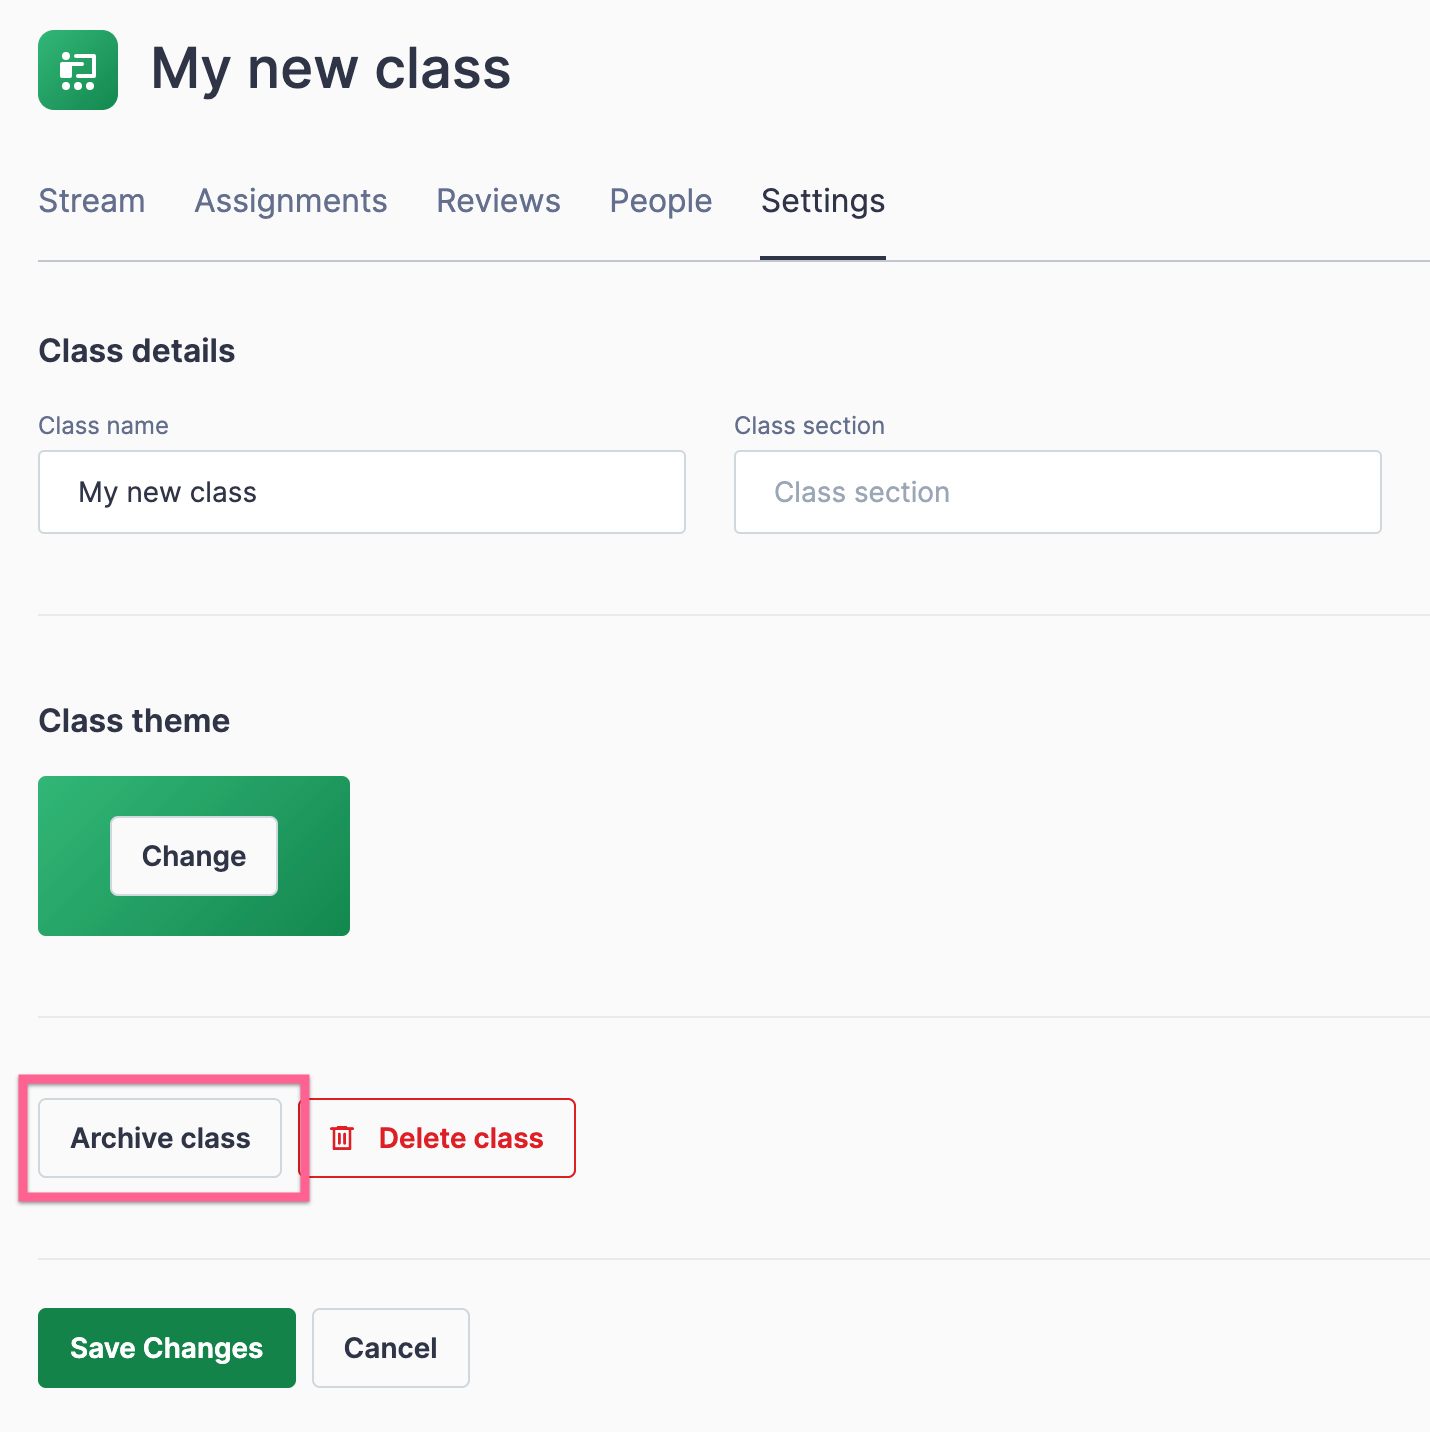This screenshot has width=1430, height=1432.
Task: Select the Settings tab
Action: pos(823,201)
